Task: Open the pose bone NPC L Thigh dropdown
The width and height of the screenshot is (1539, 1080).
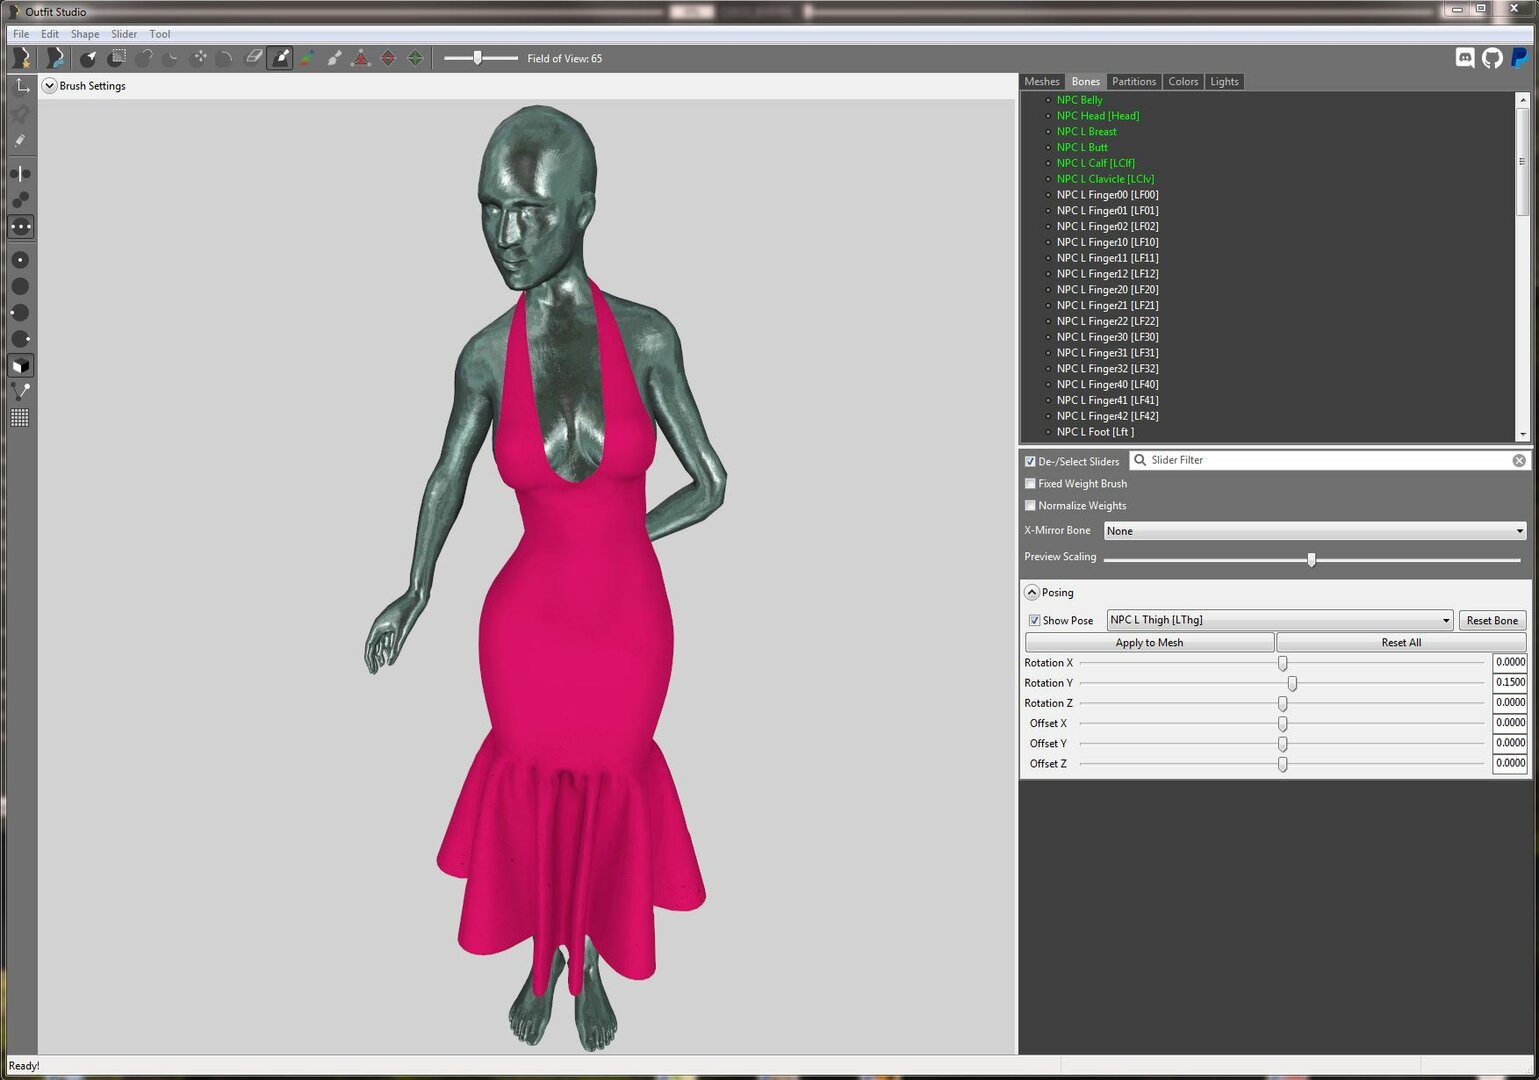Action: [1279, 620]
